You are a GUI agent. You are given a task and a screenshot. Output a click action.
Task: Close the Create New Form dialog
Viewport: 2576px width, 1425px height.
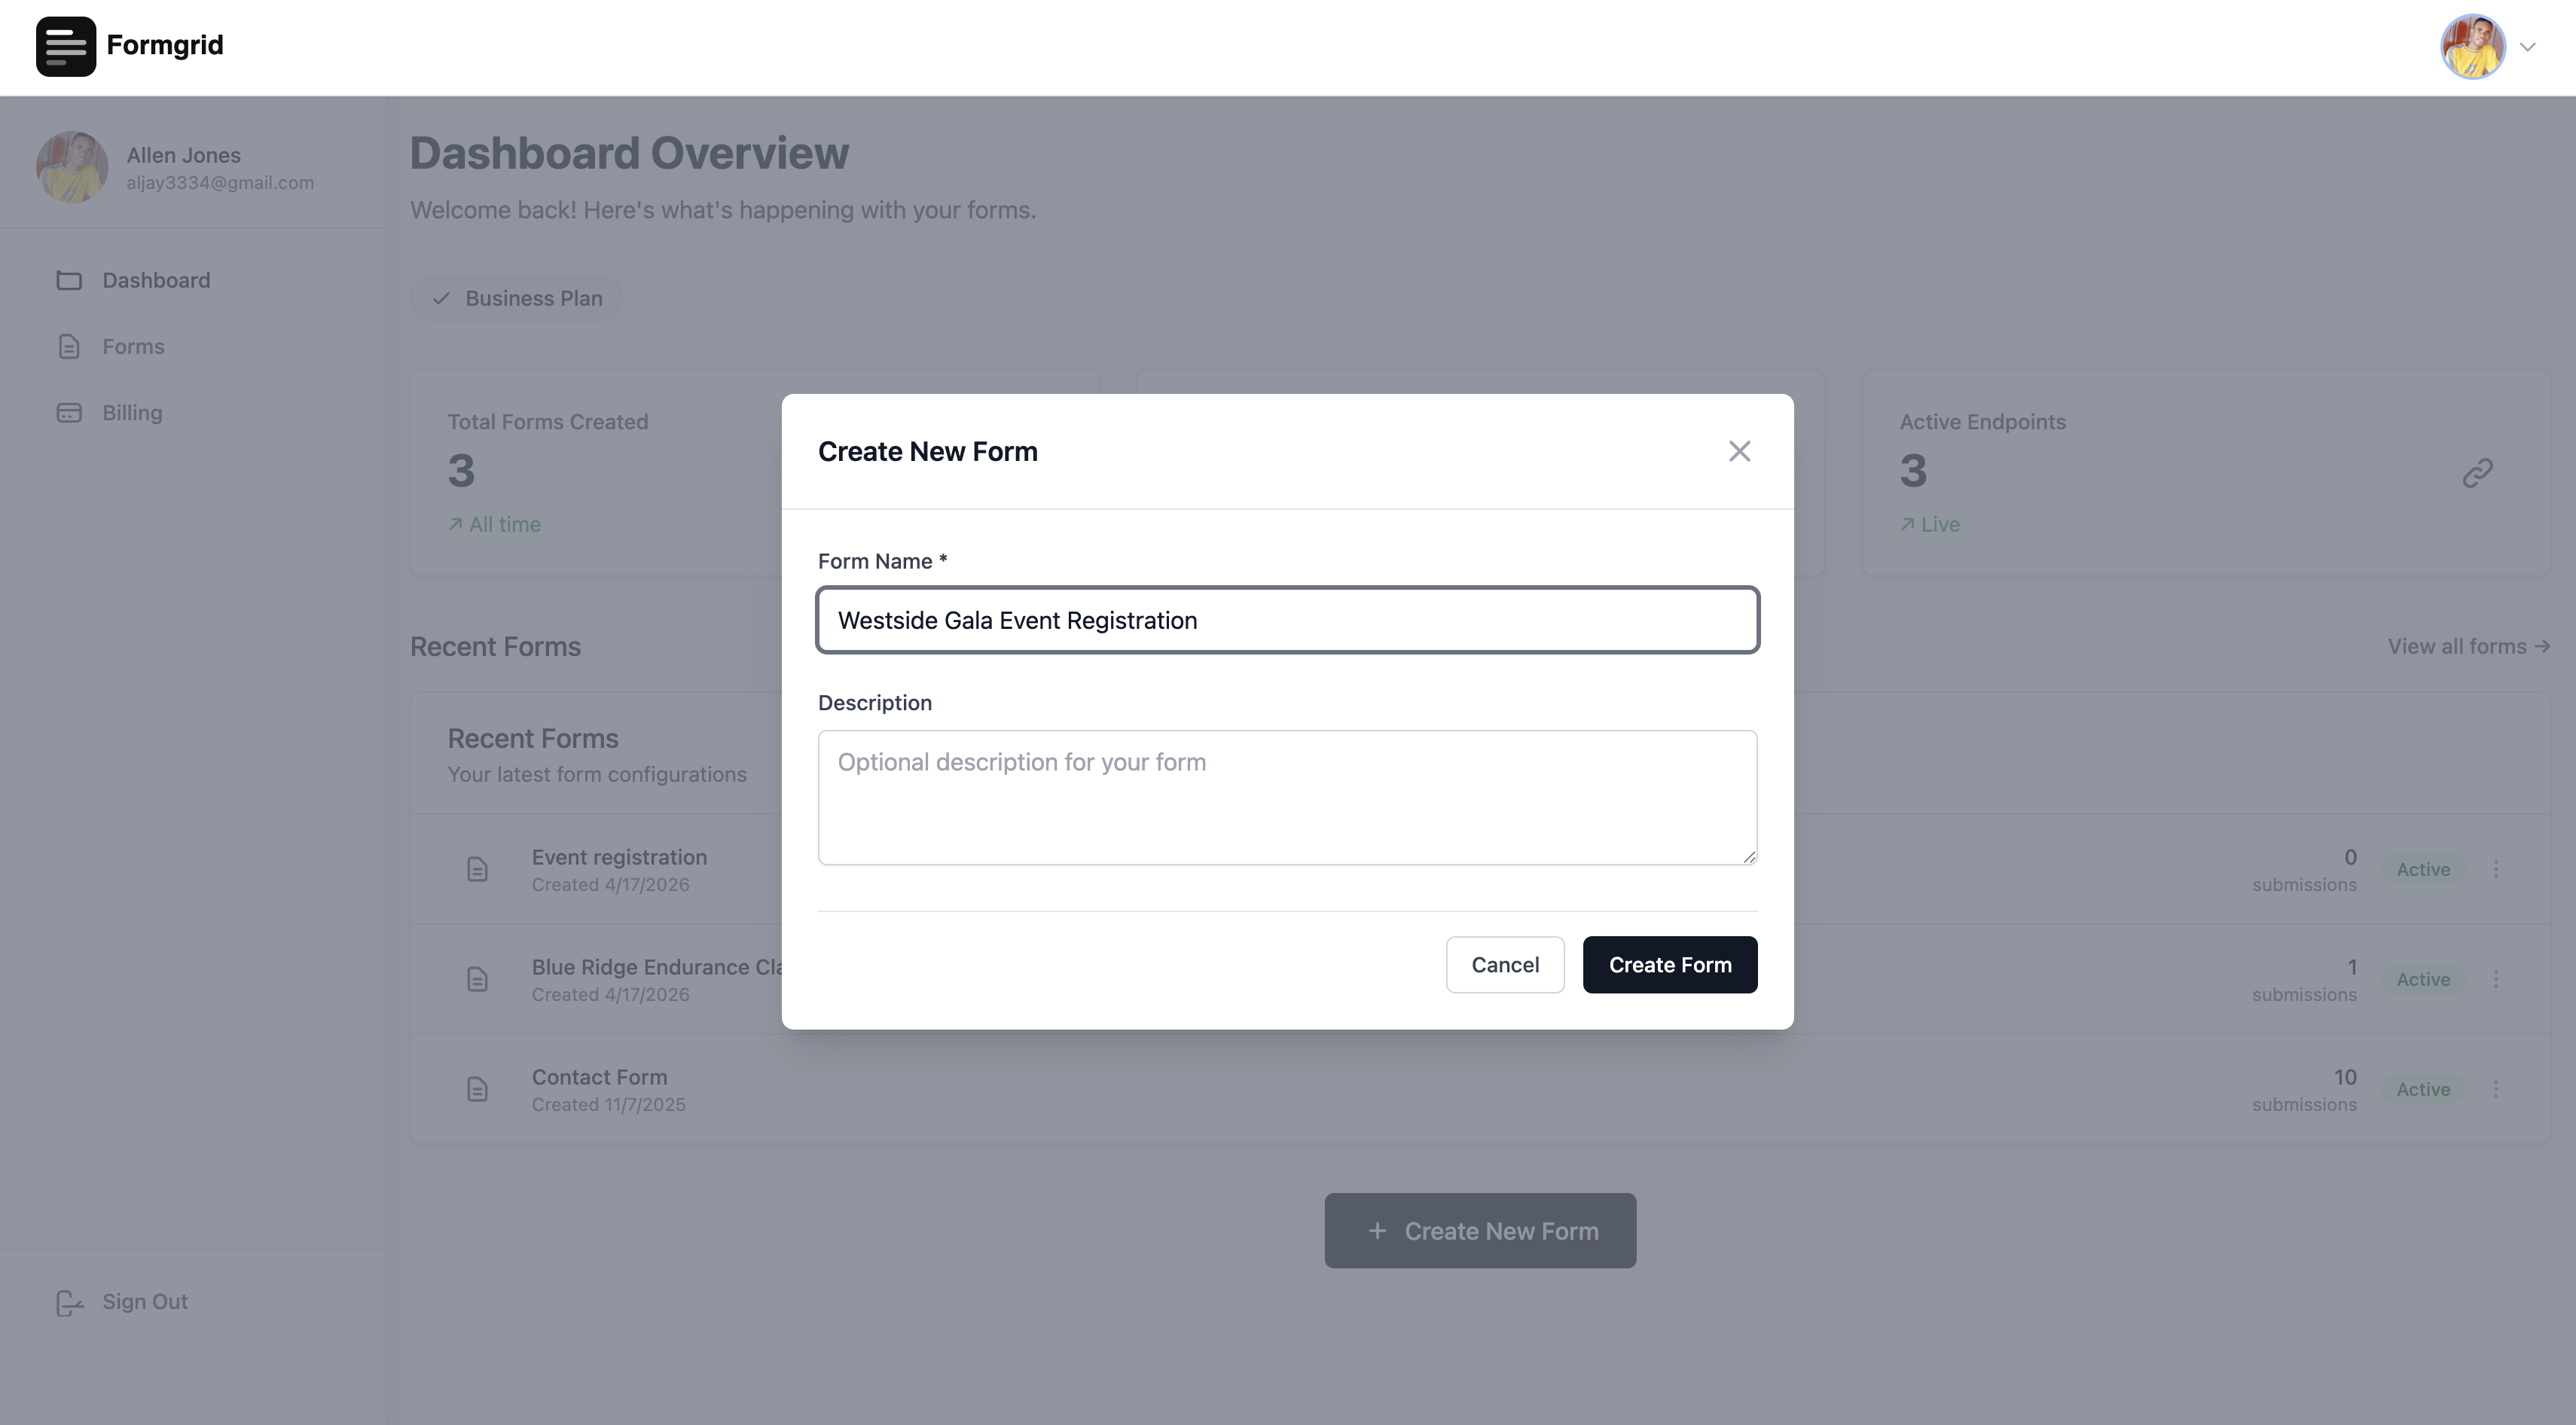click(1739, 451)
